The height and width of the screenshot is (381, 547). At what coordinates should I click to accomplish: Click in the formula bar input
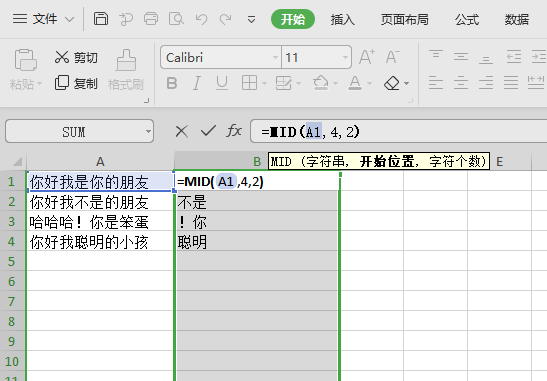coord(398,132)
